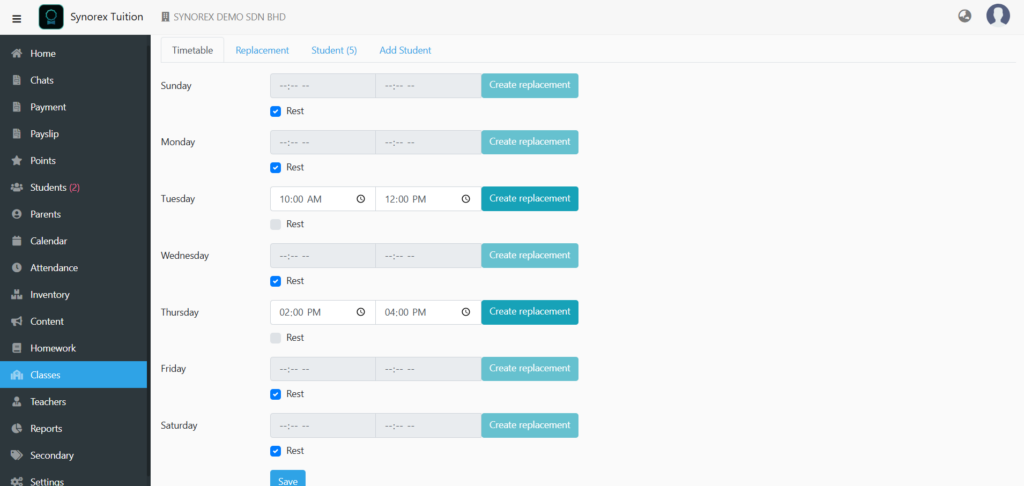Viewport: 1024px width, 486px height.
Task: Click the SYNOREX DEMO SDN BHD company link
Action: (x=223, y=17)
